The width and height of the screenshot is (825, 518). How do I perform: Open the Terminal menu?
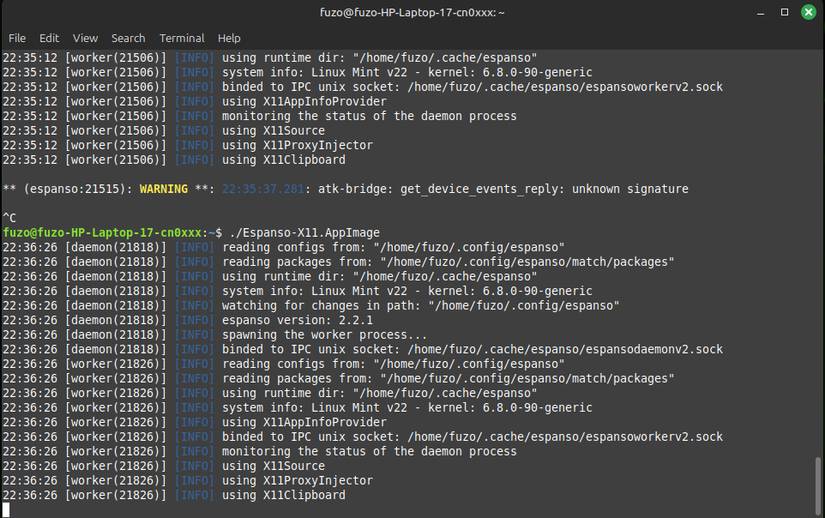[x=181, y=38]
